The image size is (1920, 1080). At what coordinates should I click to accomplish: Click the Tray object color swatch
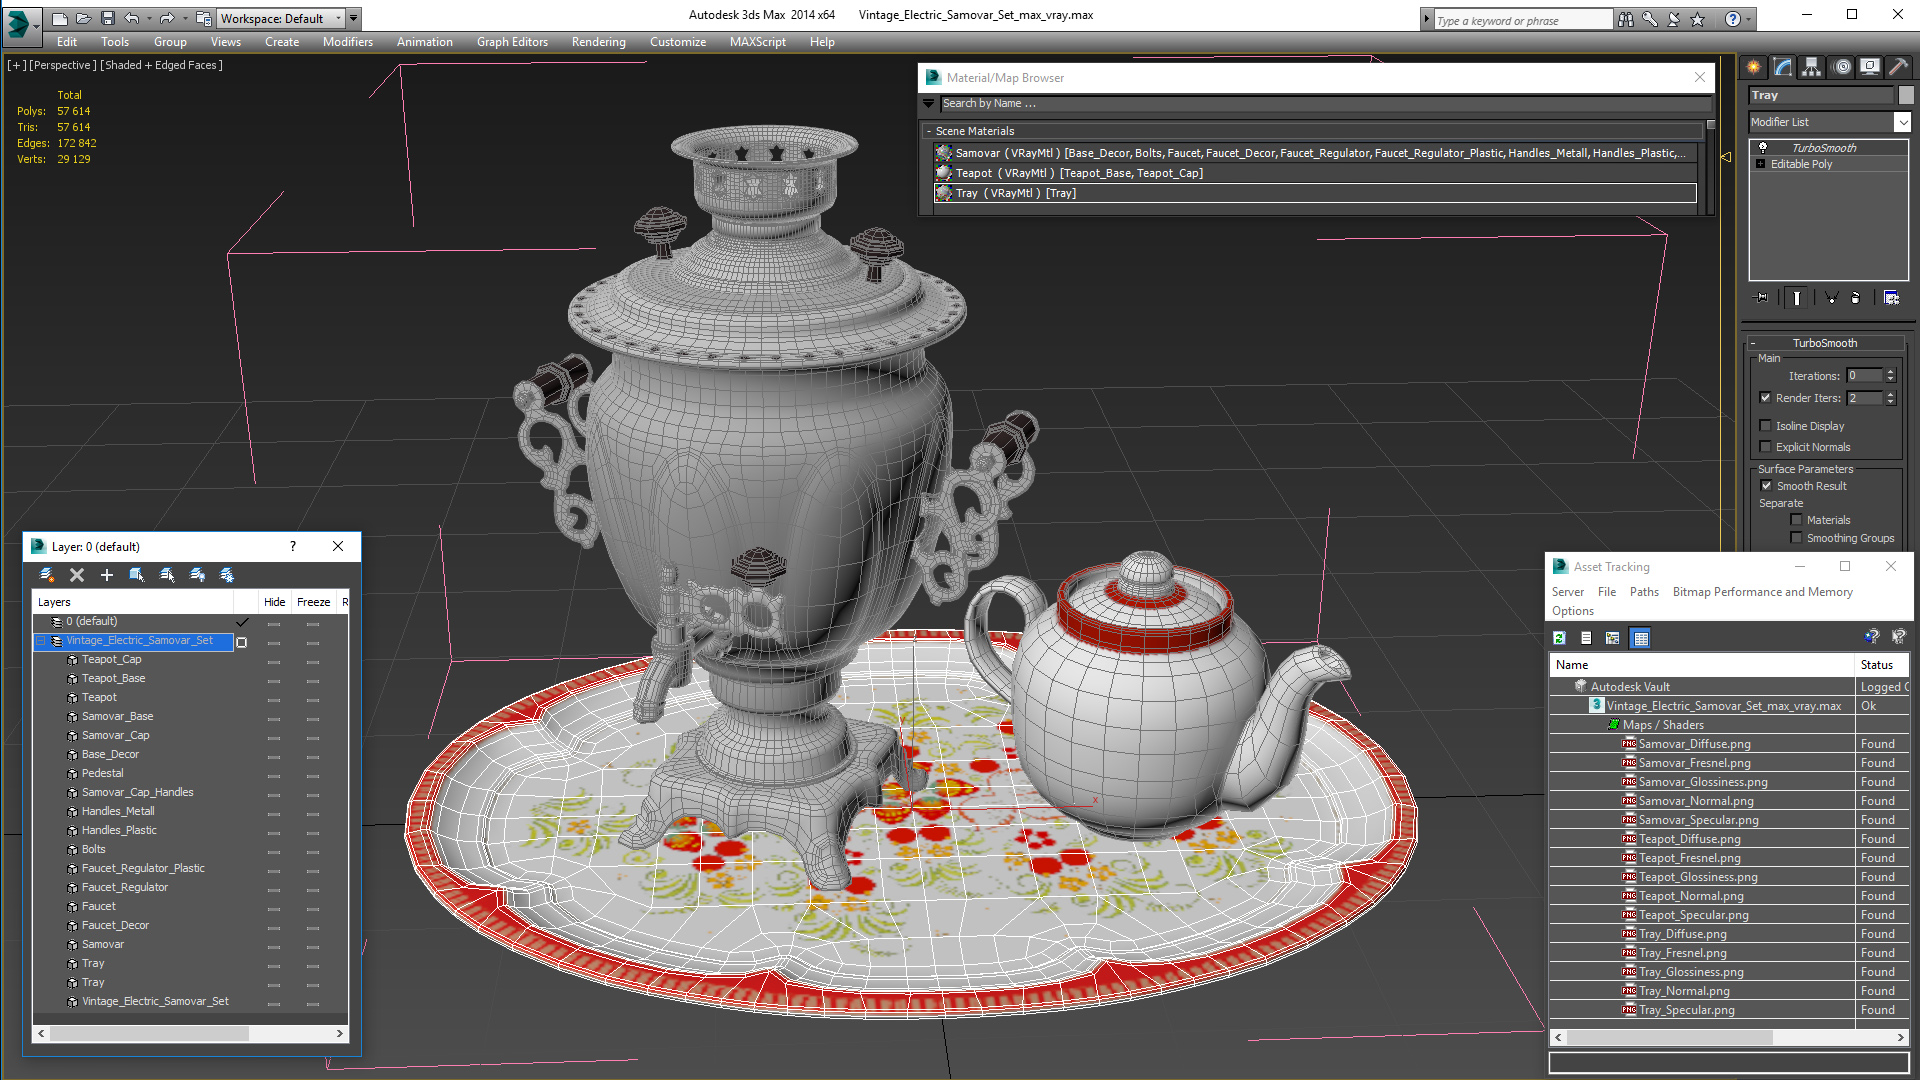[1906, 95]
